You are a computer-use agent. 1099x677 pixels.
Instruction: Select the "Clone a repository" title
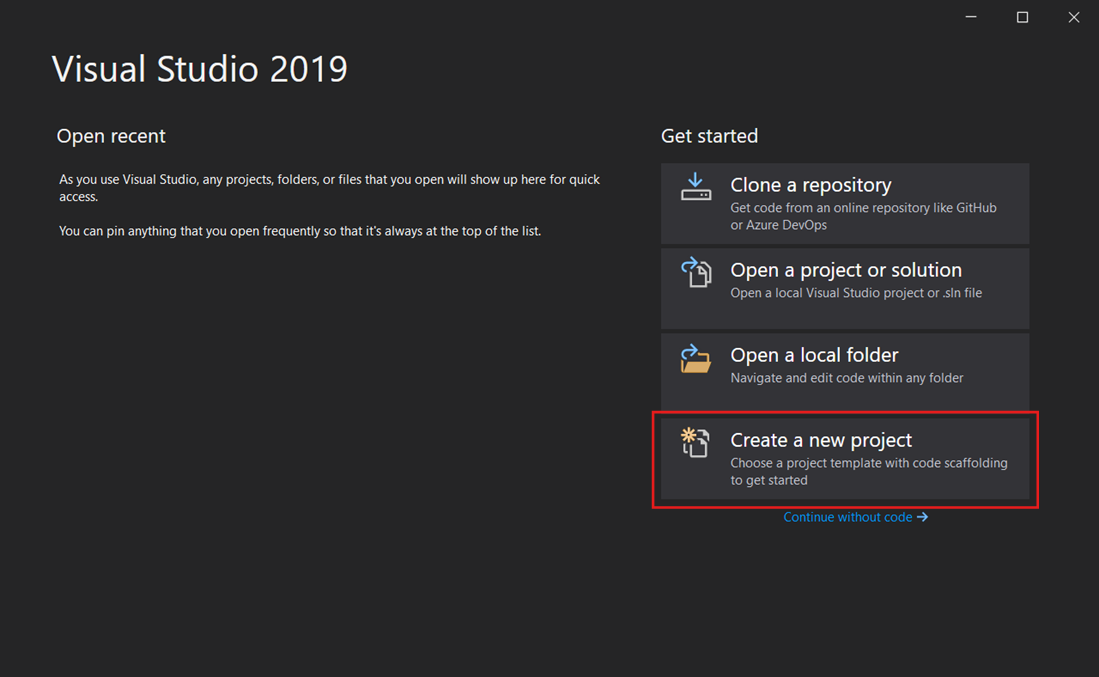(810, 185)
